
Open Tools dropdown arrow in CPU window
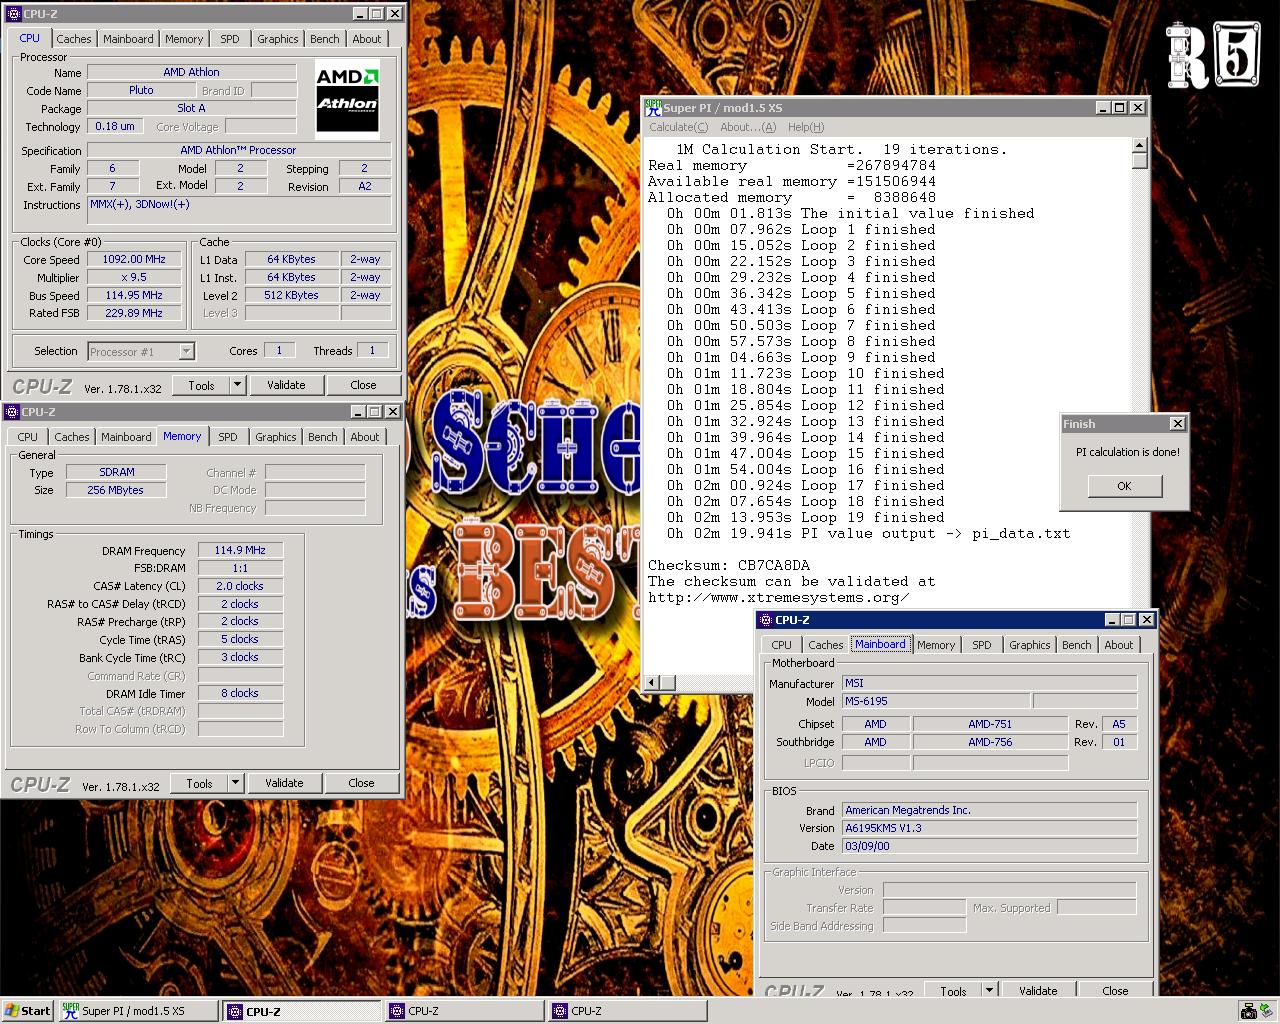237,385
